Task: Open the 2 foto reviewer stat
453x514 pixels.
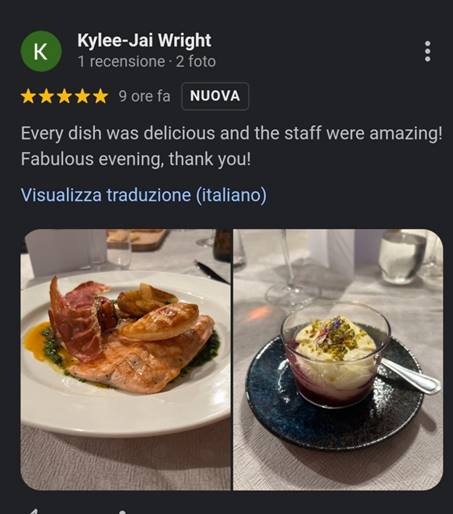Action: pyautogui.click(x=196, y=61)
